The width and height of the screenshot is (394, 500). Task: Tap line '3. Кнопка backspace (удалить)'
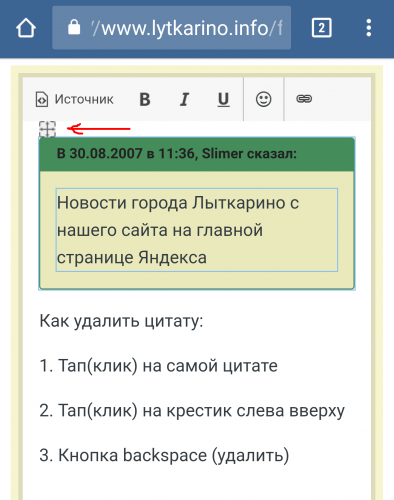click(x=164, y=455)
